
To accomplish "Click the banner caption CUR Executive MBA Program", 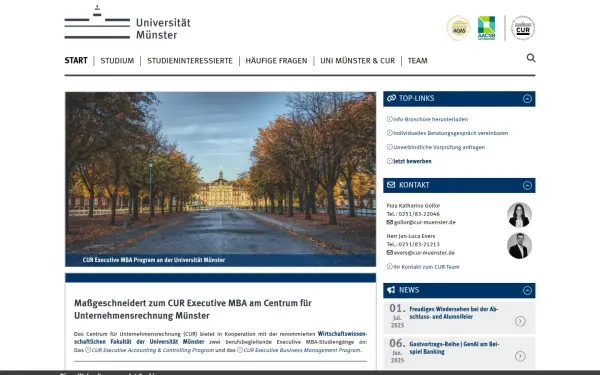I will (x=153, y=260).
